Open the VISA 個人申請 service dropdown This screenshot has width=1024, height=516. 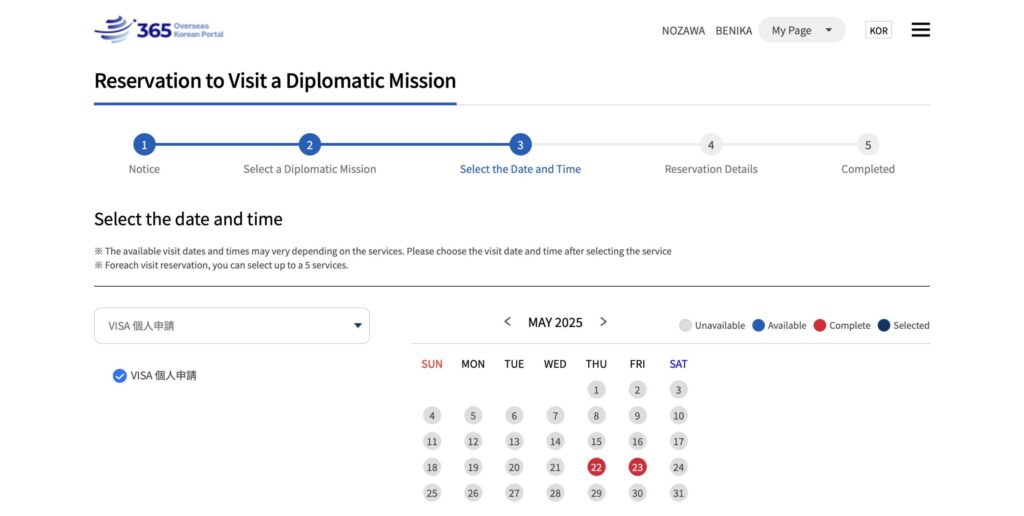pyautogui.click(x=232, y=325)
